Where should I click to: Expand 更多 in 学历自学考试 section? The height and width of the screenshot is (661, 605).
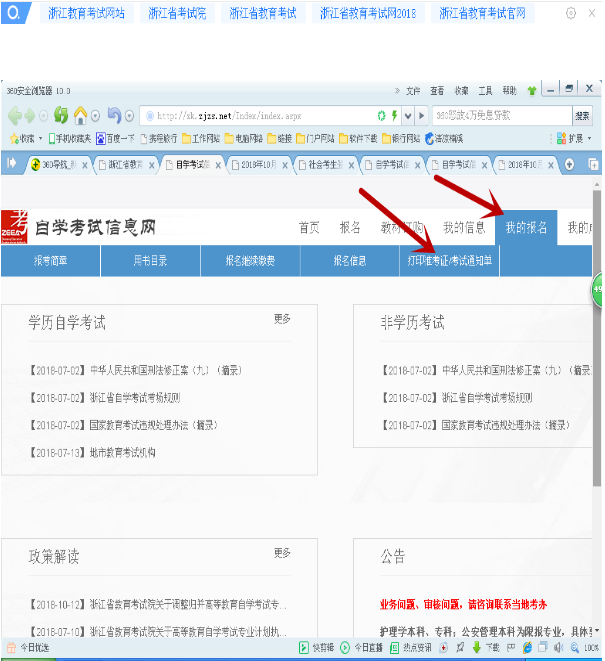pos(282,319)
